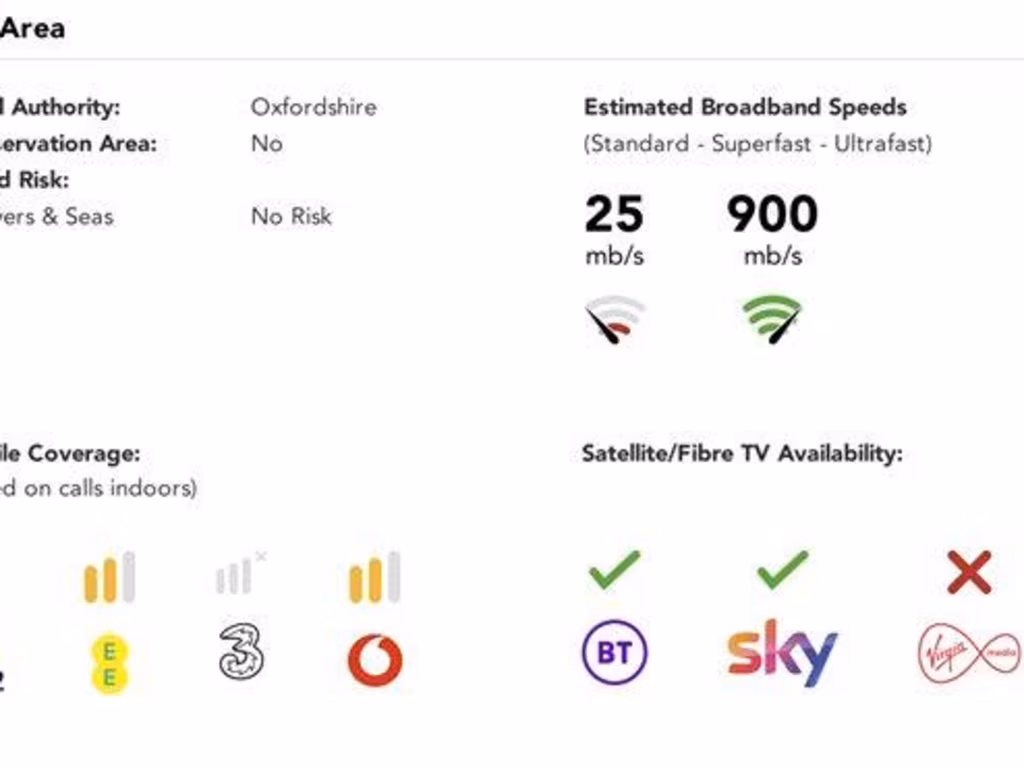Click the EE network logo
Viewport: 1024px width, 768px height.
coord(110,664)
